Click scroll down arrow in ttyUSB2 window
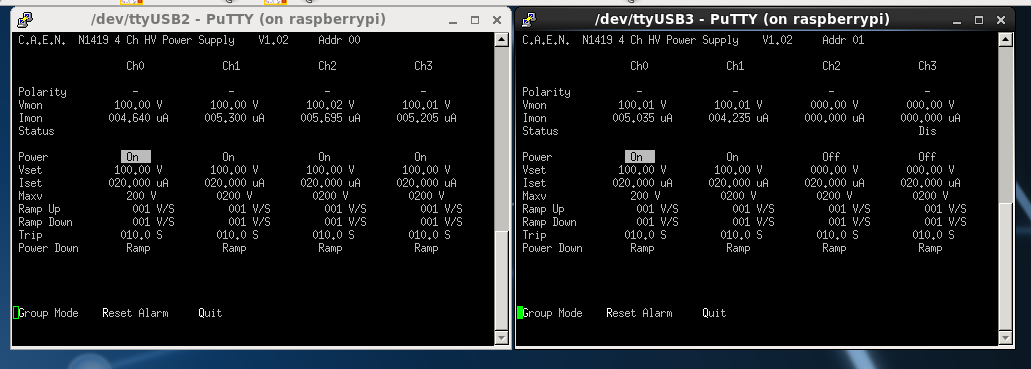 pyautogui.click(x=501, y=338)
